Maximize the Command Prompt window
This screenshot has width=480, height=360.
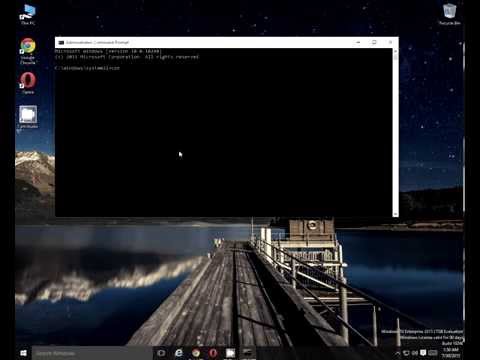point(374,42)
